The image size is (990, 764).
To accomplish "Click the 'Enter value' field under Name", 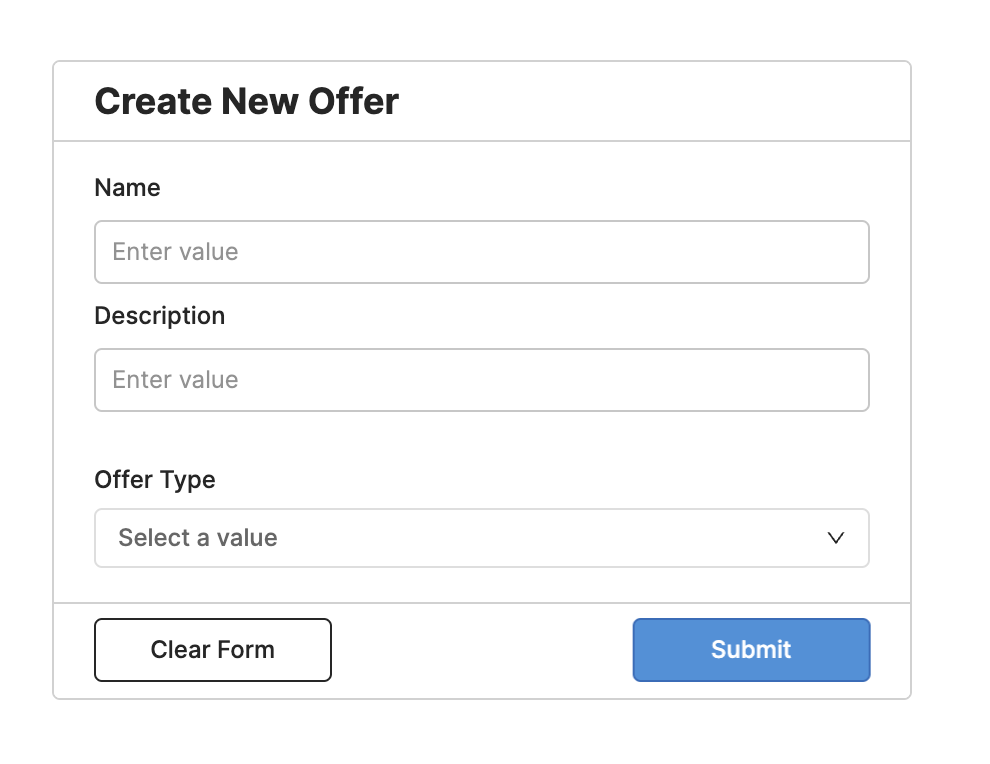I will click(x=480, y=251).
